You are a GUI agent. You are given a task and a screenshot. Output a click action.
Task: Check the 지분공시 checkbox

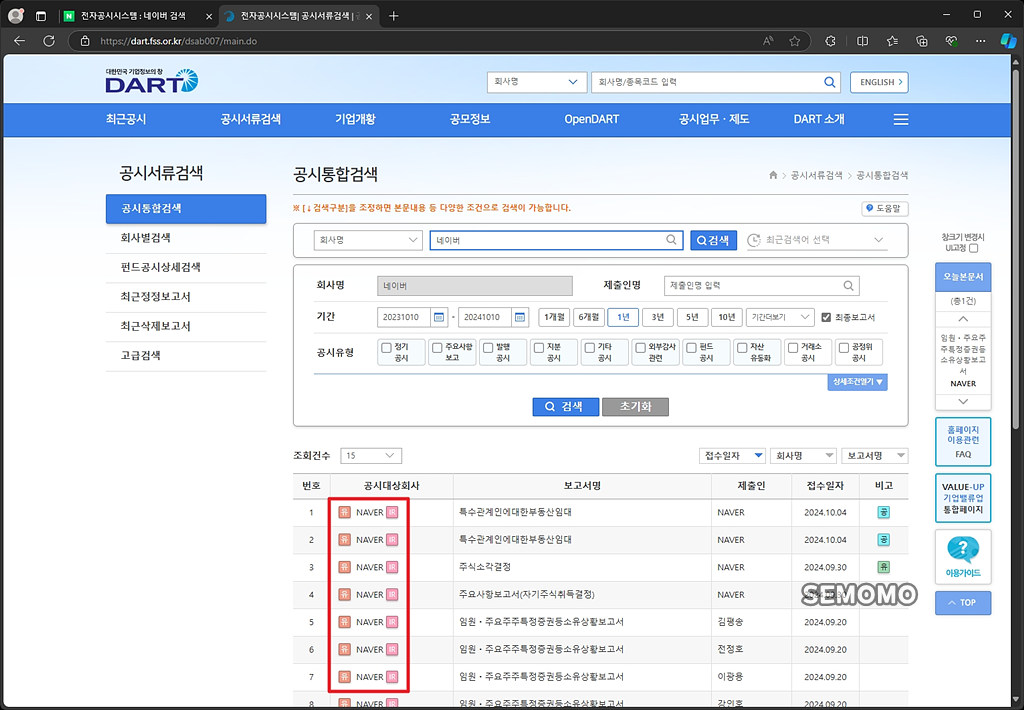click(x=539, y=348)
